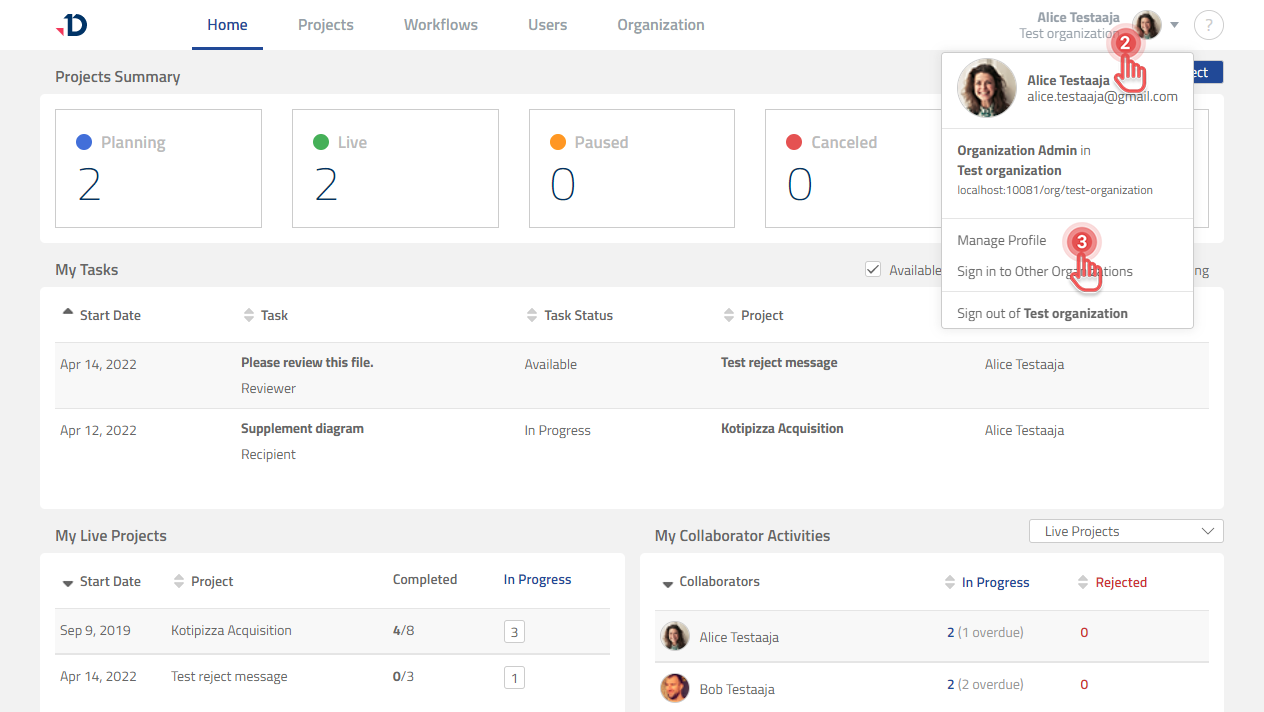Sort the Task column in My Tasks
Screen dimensions: 1264x712
pyautogui.click(x=249, y=315)
